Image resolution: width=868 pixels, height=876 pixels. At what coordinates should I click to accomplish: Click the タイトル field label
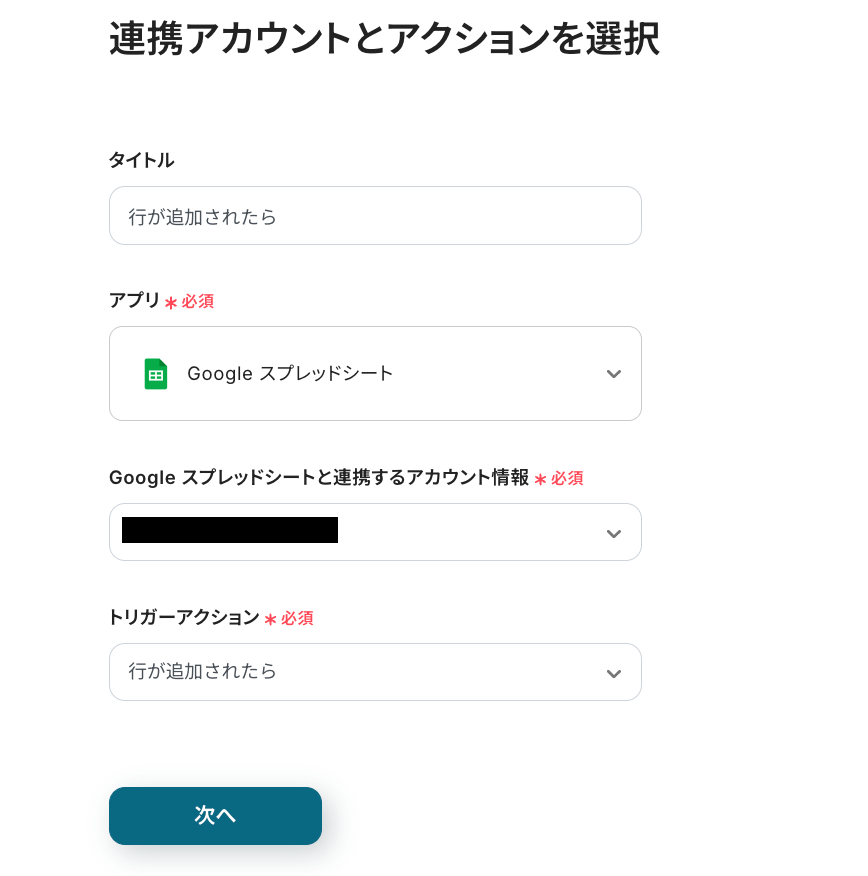point(141,160)
